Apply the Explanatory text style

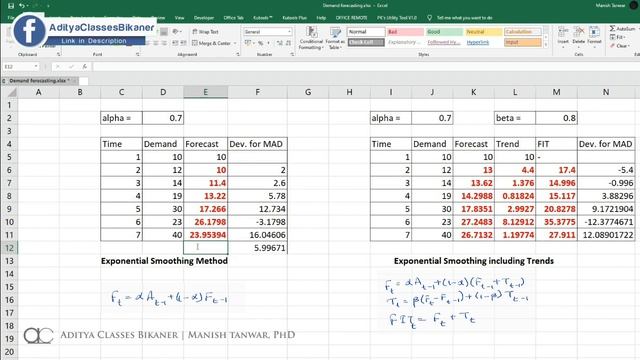coord(405,42)
